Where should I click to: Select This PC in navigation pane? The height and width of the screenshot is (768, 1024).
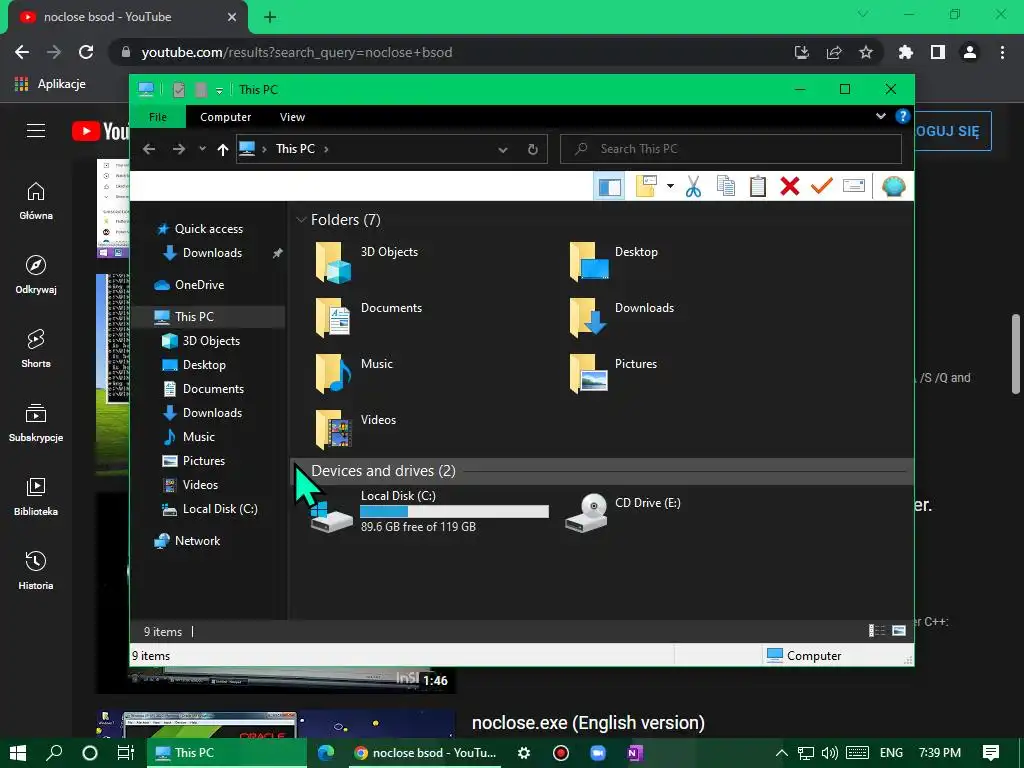(x=194, y=317)
